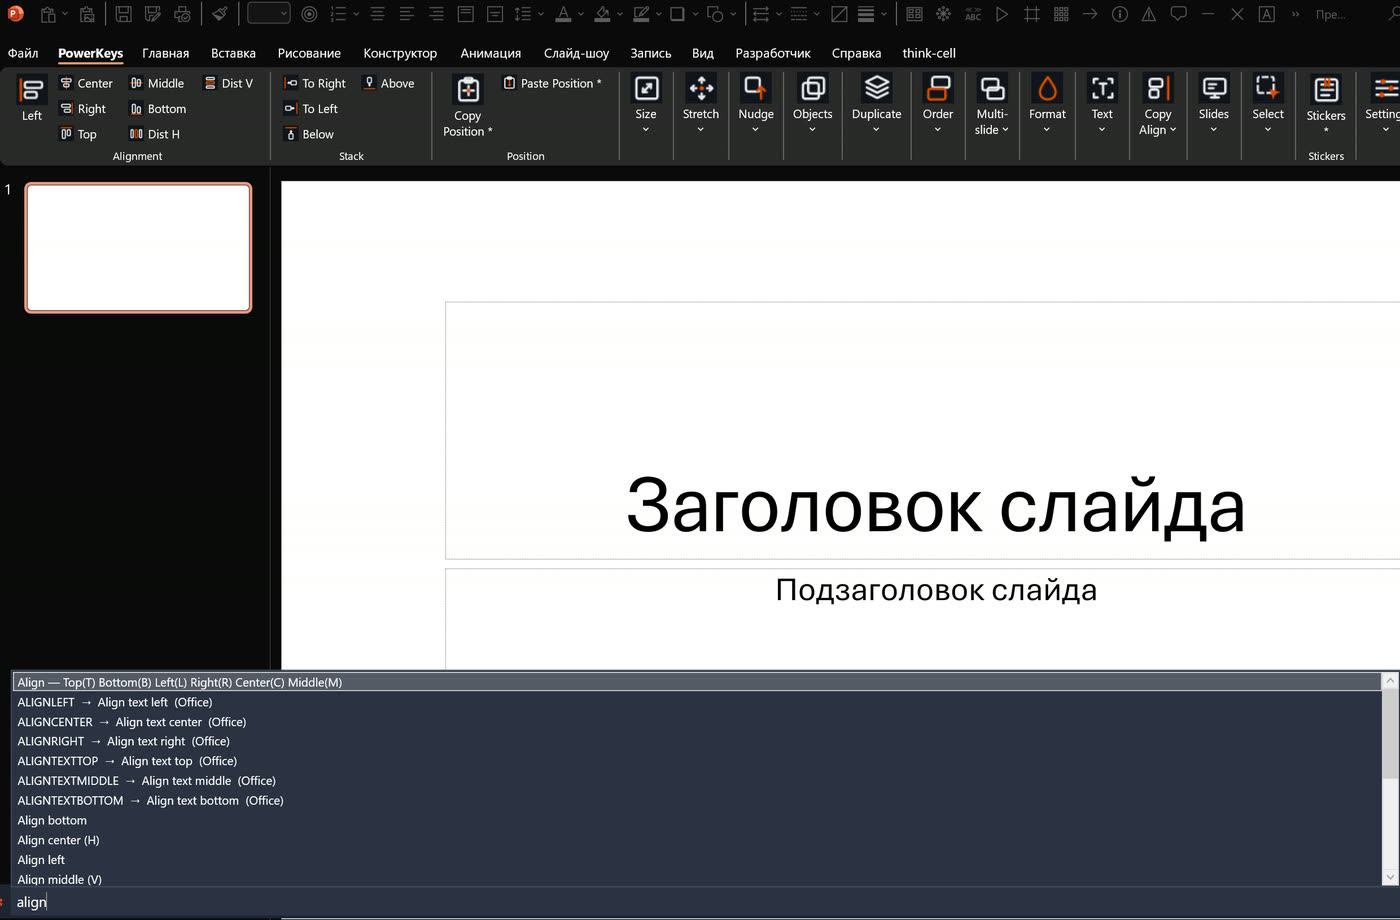1400x920 pixels.
Task: Open the Slides dropdown
Action: (1214, 105)
